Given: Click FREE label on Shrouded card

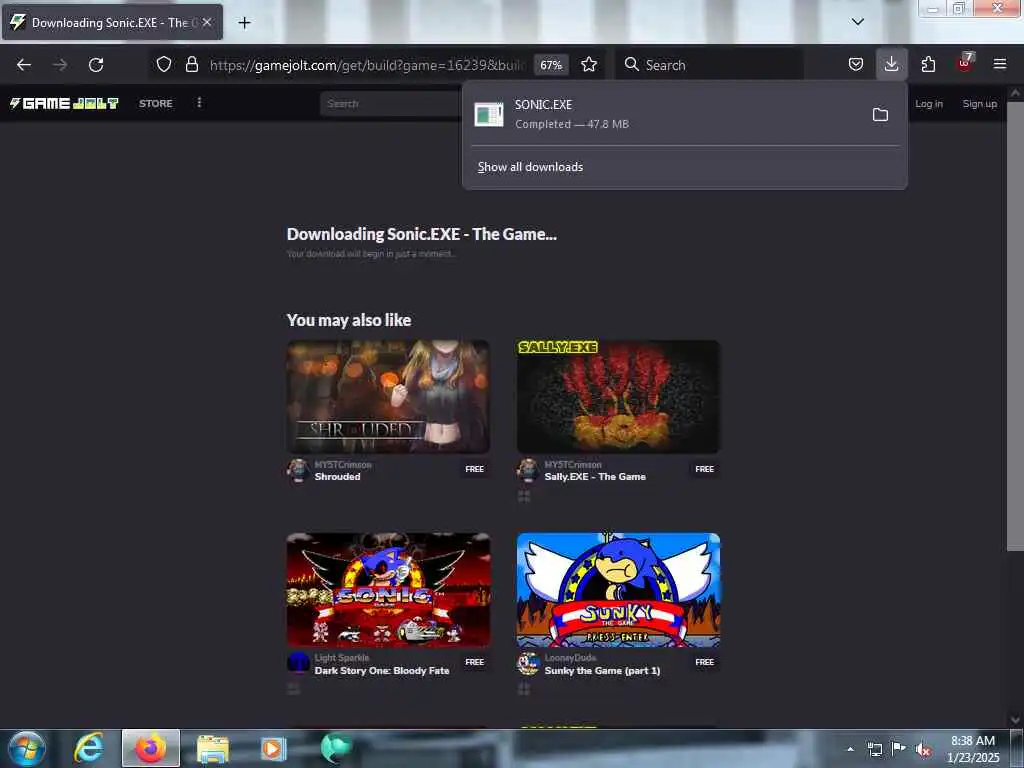Looking at the screenshot, I should [475, 469].
